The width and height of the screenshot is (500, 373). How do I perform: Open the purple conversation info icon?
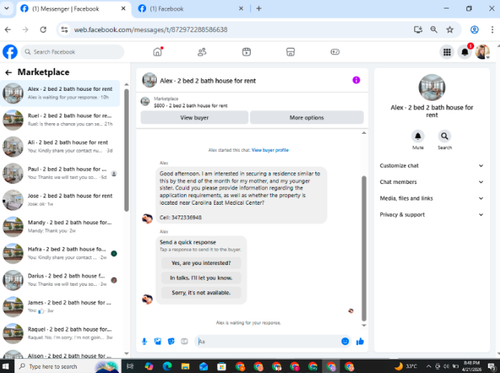[x=356, y=80]
